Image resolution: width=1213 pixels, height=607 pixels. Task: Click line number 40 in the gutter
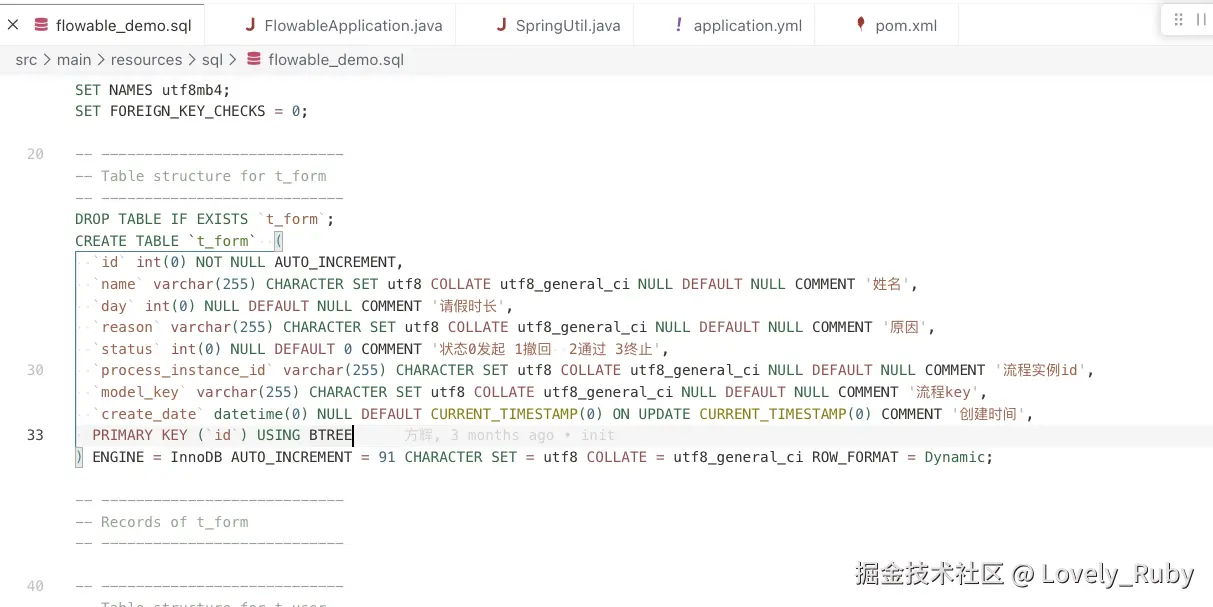click(35, 586)
